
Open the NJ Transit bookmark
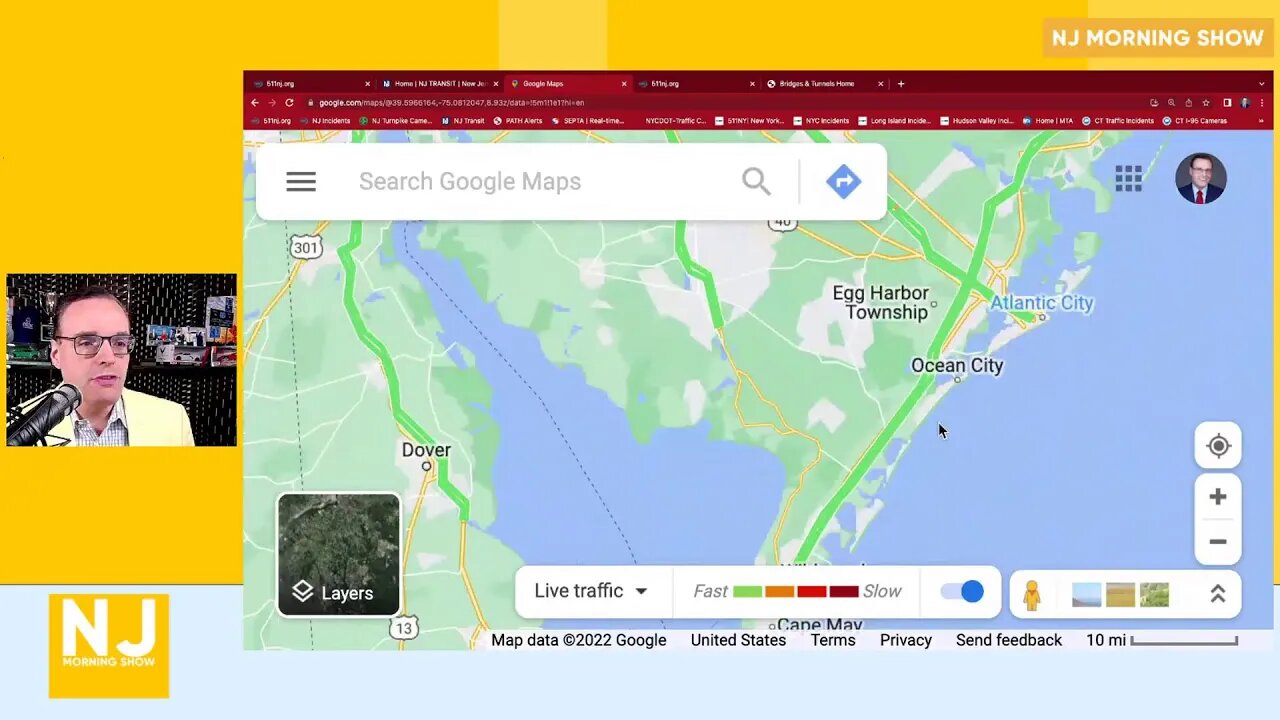[463, 121]
